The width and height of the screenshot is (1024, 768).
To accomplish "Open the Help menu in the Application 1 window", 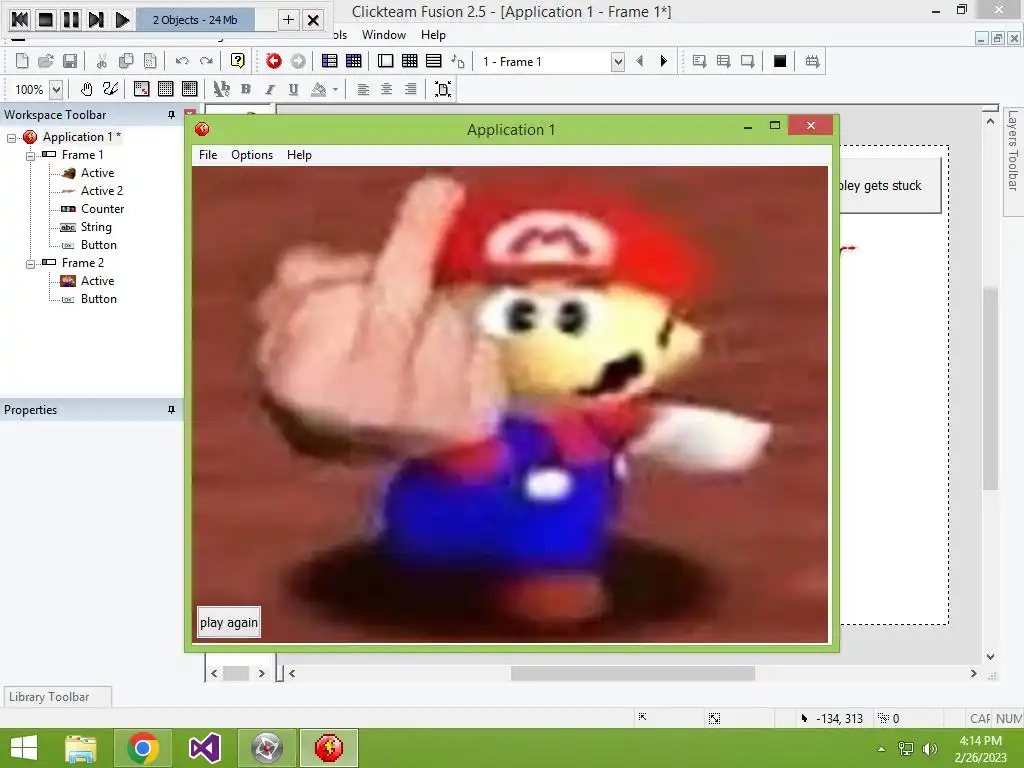I will pos(299,155).
